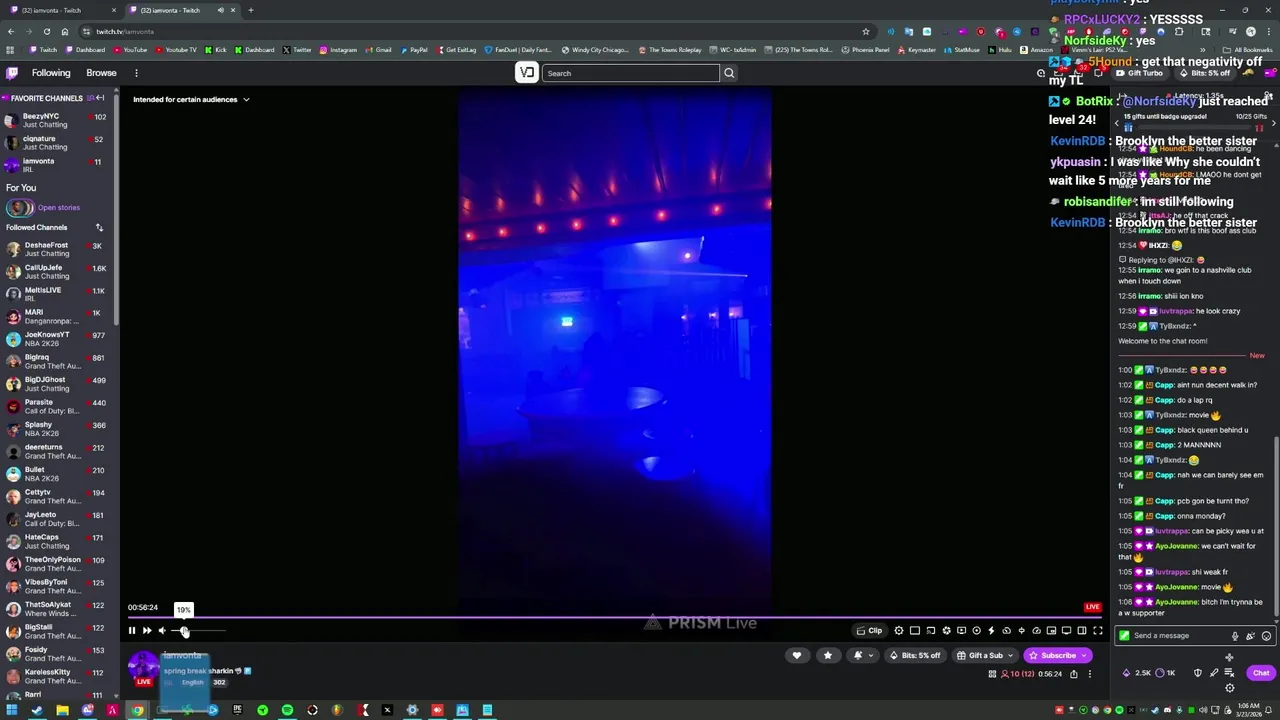Enter fullscreen mode

tap(1097, 630)
